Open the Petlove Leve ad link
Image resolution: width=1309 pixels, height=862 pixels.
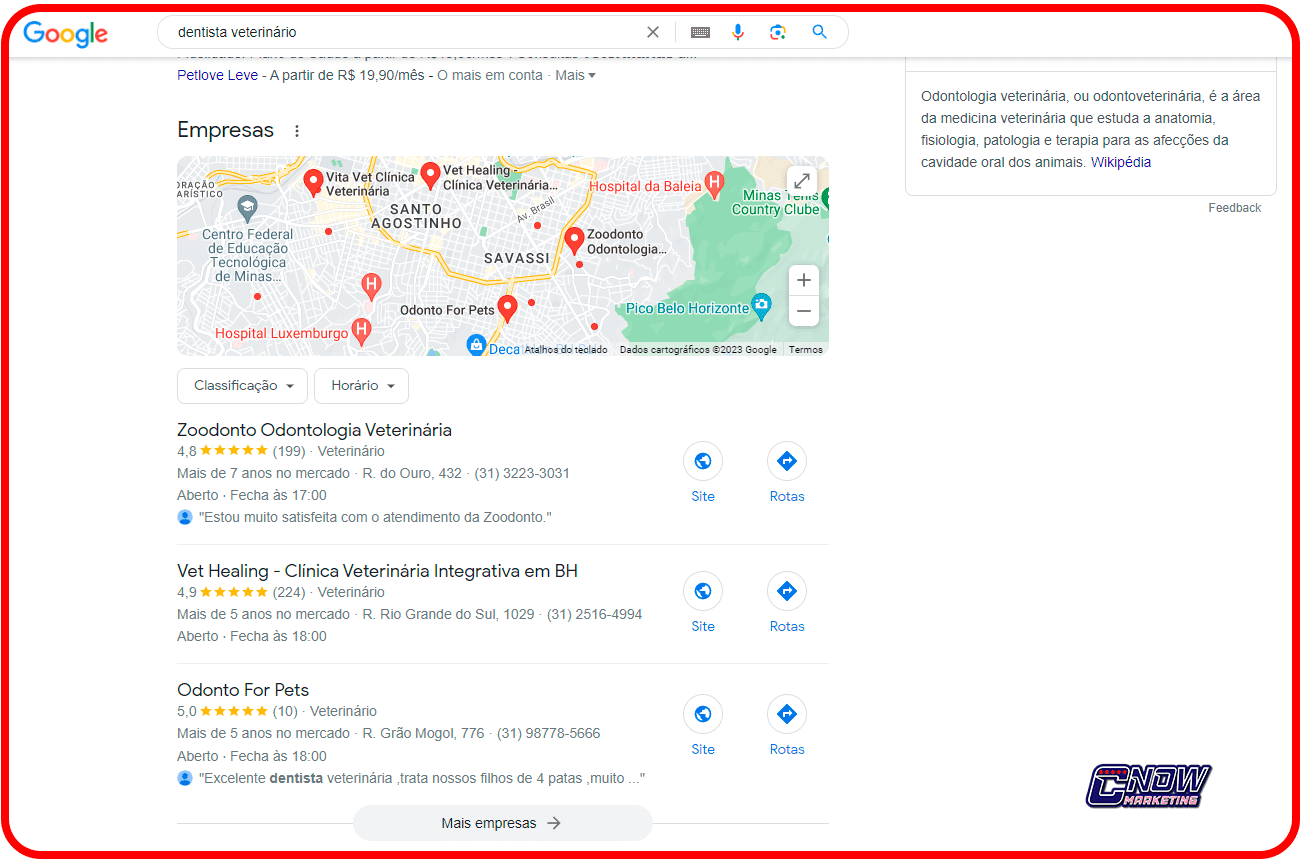(x=217, y=75)
